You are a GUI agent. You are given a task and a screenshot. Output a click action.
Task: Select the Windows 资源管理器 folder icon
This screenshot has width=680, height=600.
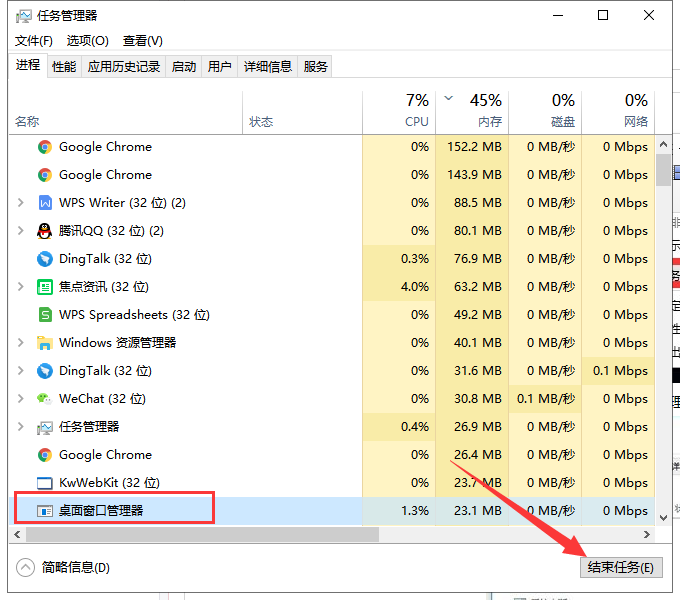click(44, 343)
